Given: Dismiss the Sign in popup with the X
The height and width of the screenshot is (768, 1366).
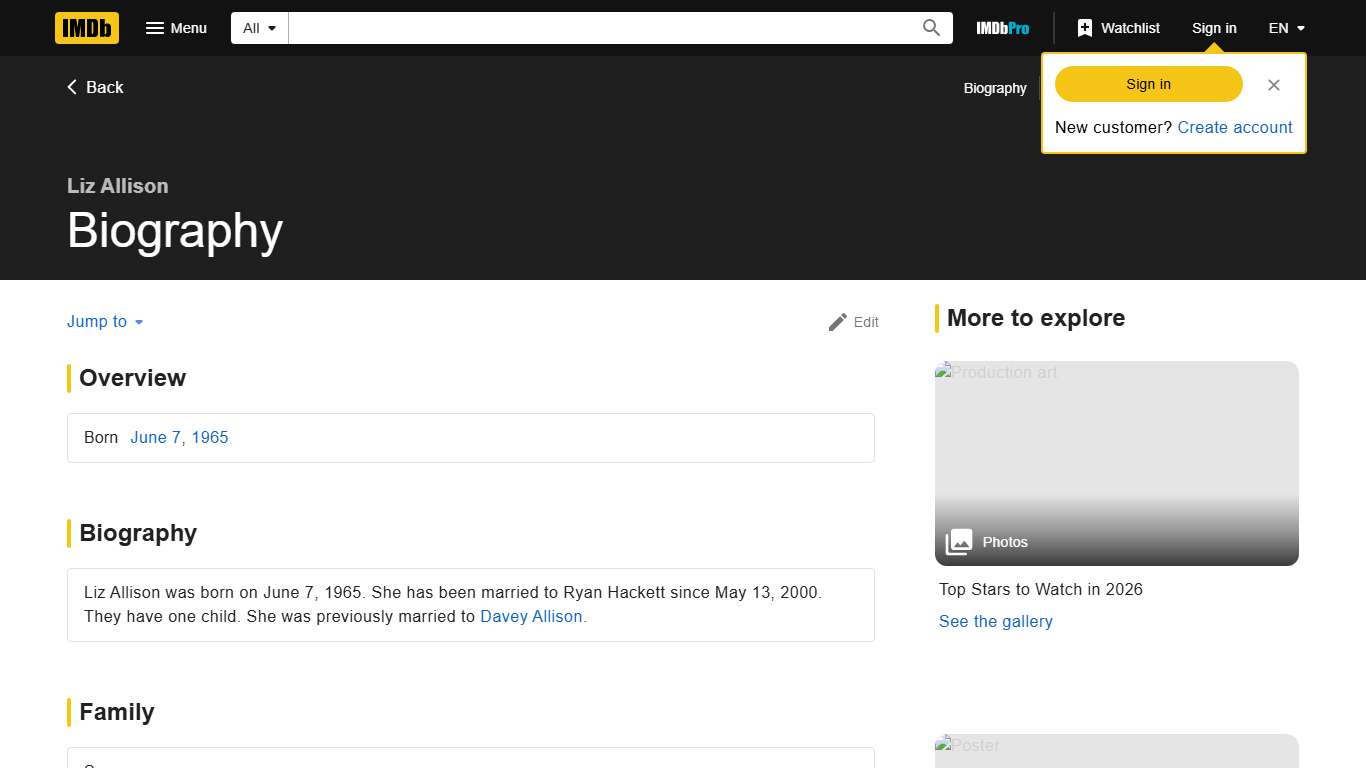Looking at the screenshot, I should tap(1273, 85).
